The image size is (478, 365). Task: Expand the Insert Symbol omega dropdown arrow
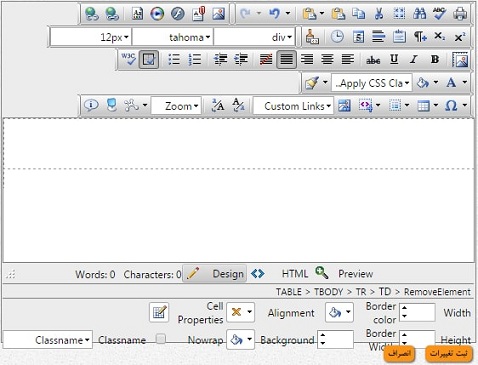click(x=465, y=105)
